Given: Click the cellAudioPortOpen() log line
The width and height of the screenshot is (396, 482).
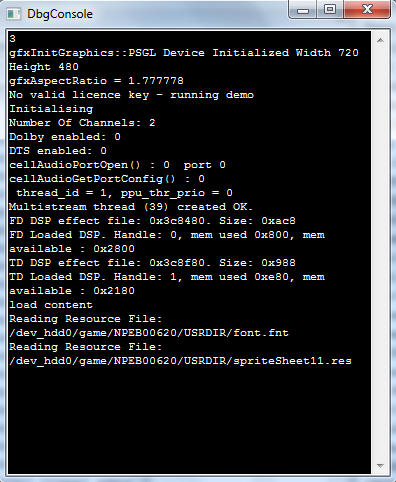Looking at the screenshot, I should click(x=117, y=165).
